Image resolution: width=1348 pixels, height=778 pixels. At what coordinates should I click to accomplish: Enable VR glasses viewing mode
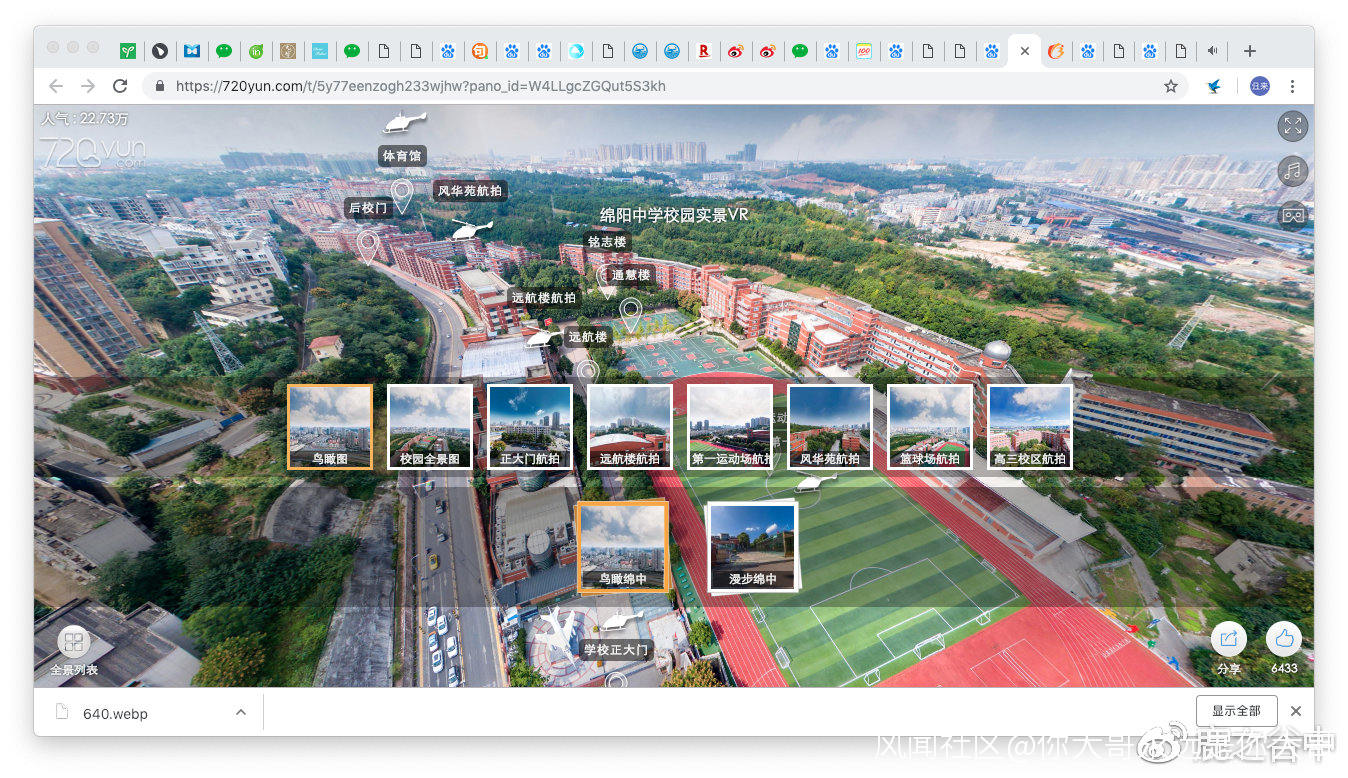click(1292, 214)
